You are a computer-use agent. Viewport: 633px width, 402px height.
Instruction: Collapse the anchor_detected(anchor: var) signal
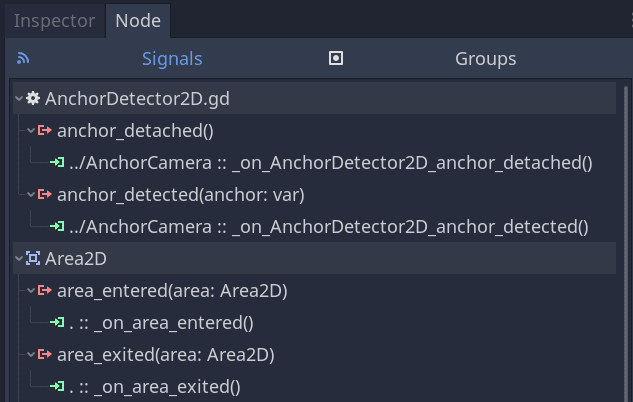point(31,195)
